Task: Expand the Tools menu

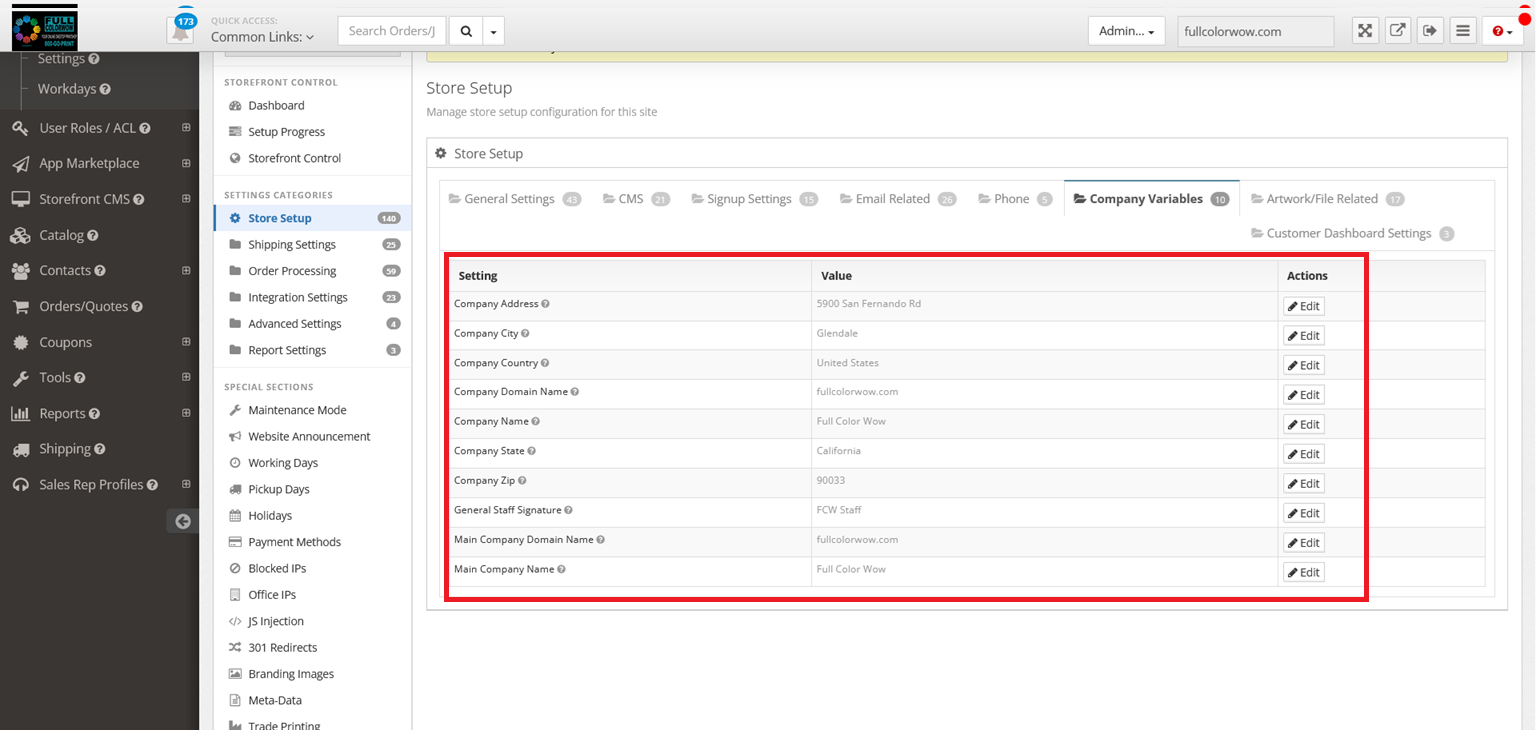Action: tap(186, 377)
